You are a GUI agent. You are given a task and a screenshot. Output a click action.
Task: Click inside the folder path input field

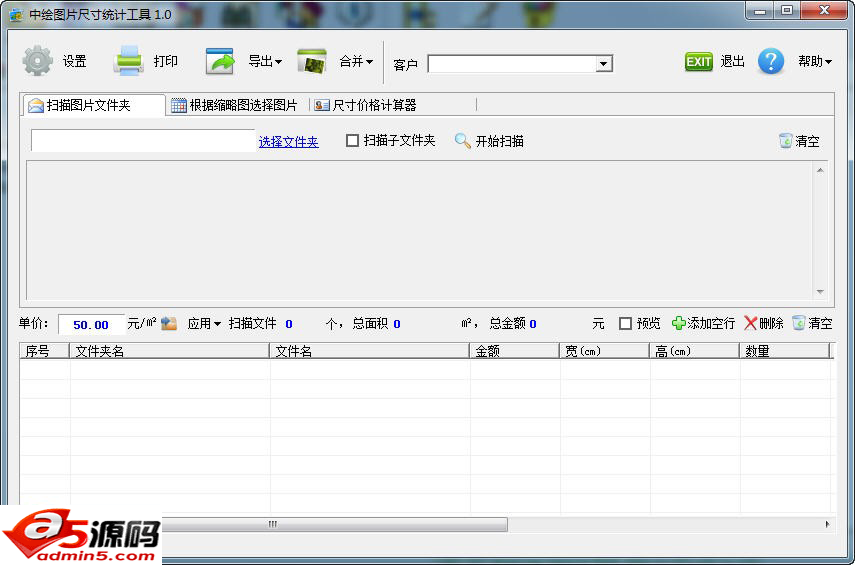(x=143, y=141)
